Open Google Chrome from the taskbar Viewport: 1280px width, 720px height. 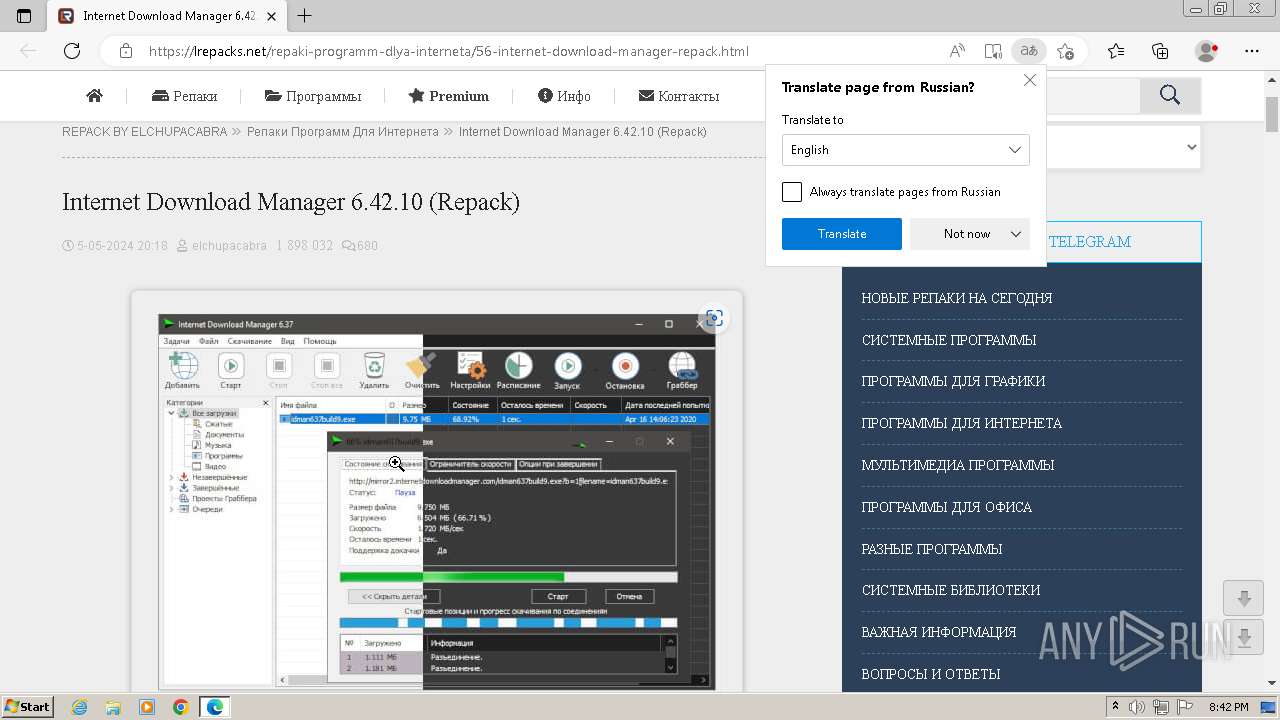181,707
